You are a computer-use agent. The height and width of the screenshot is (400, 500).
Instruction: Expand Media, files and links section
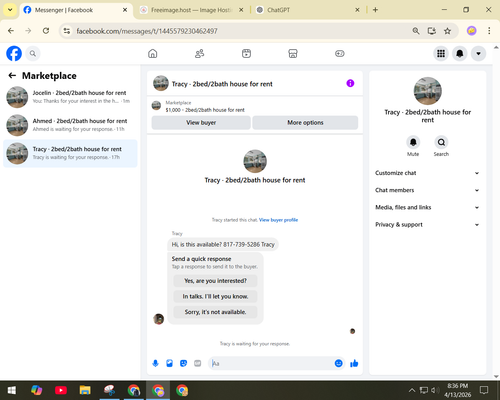tap(427, 207)
